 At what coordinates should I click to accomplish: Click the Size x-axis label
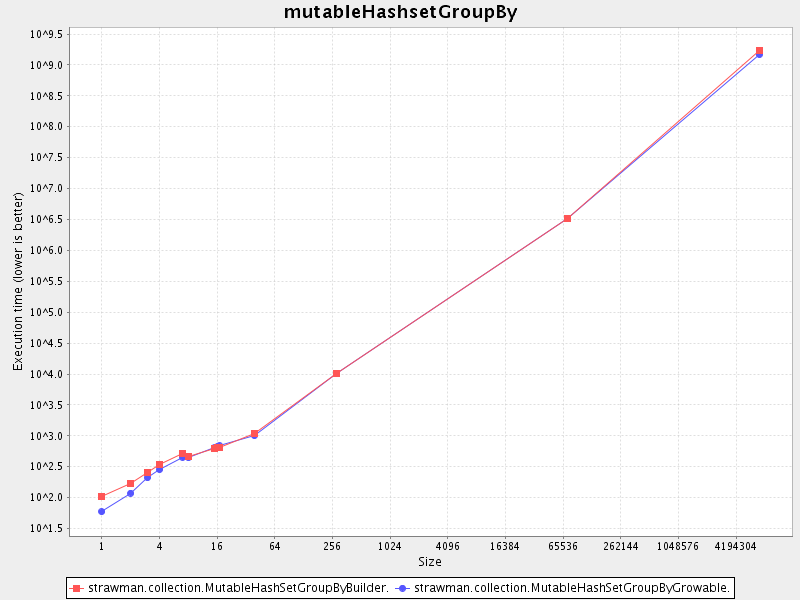coord(430,562)
